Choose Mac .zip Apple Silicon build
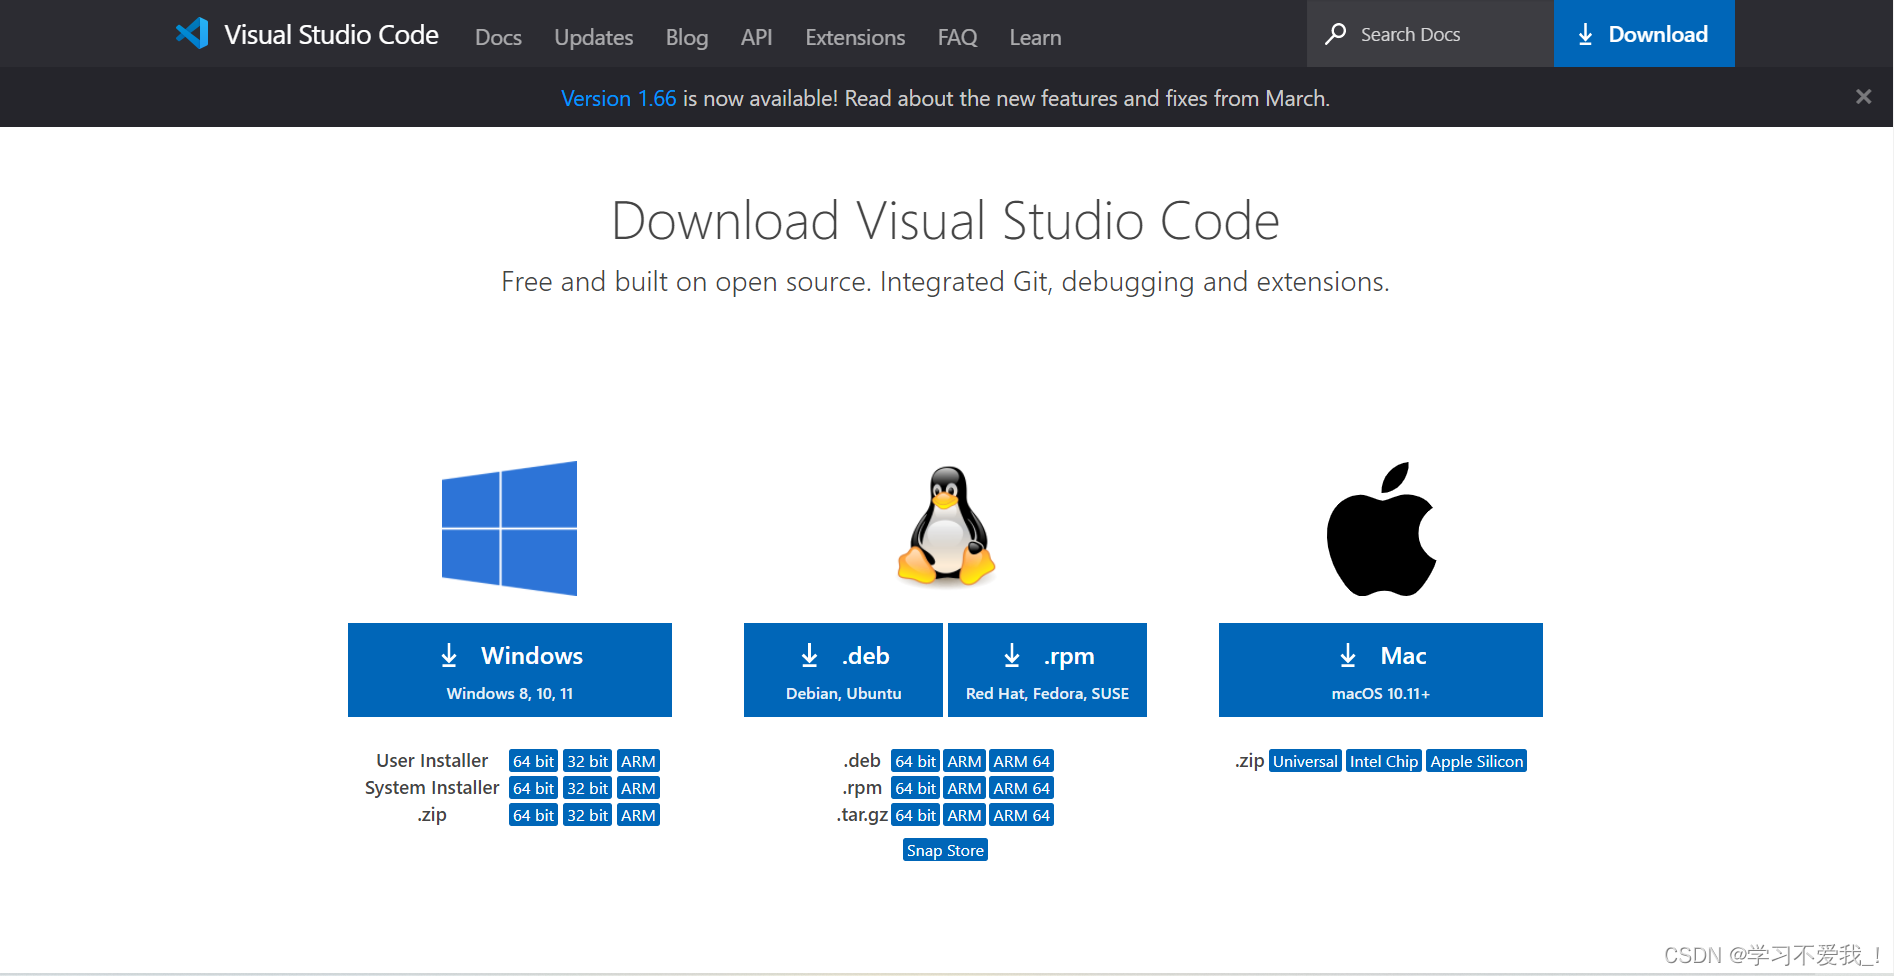 point(1476,761)
